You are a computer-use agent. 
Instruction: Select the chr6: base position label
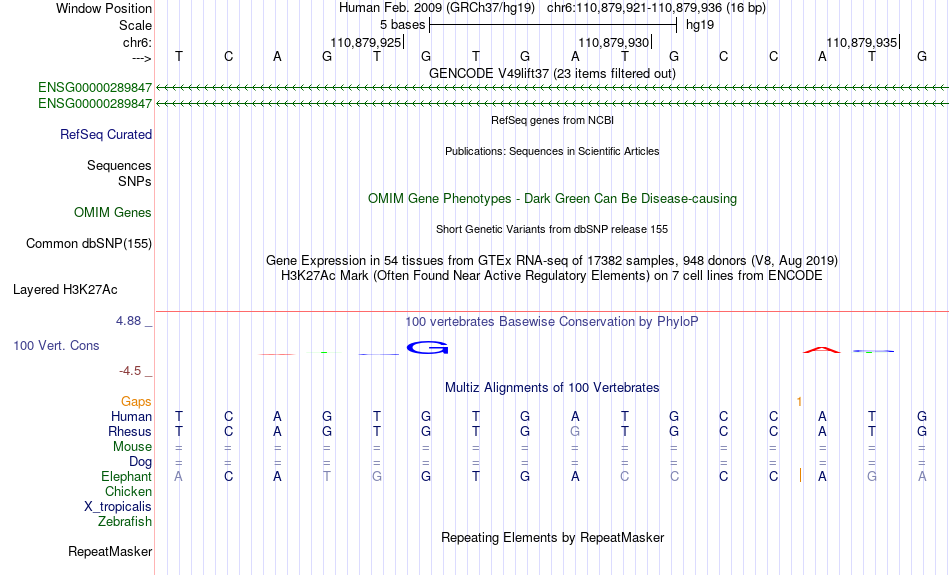(137, 42)
